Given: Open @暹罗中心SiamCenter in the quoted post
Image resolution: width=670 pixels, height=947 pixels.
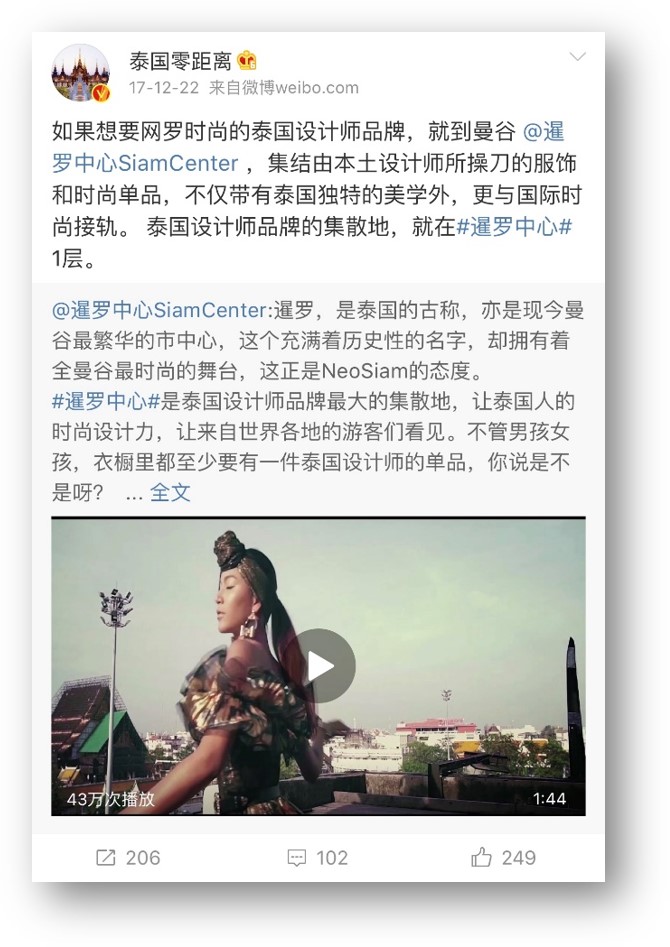Looking at the screenshot, I should point(159,310).
